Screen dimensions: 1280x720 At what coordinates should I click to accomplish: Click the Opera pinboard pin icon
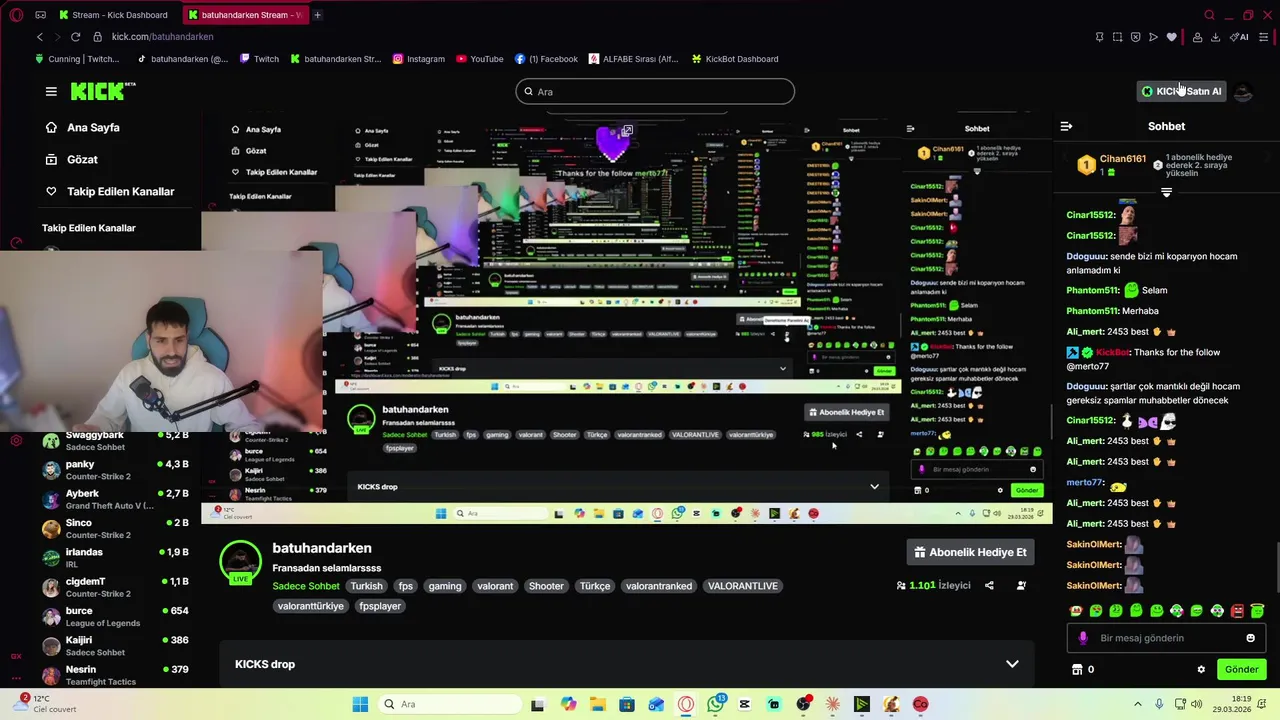pos(1099,37)
